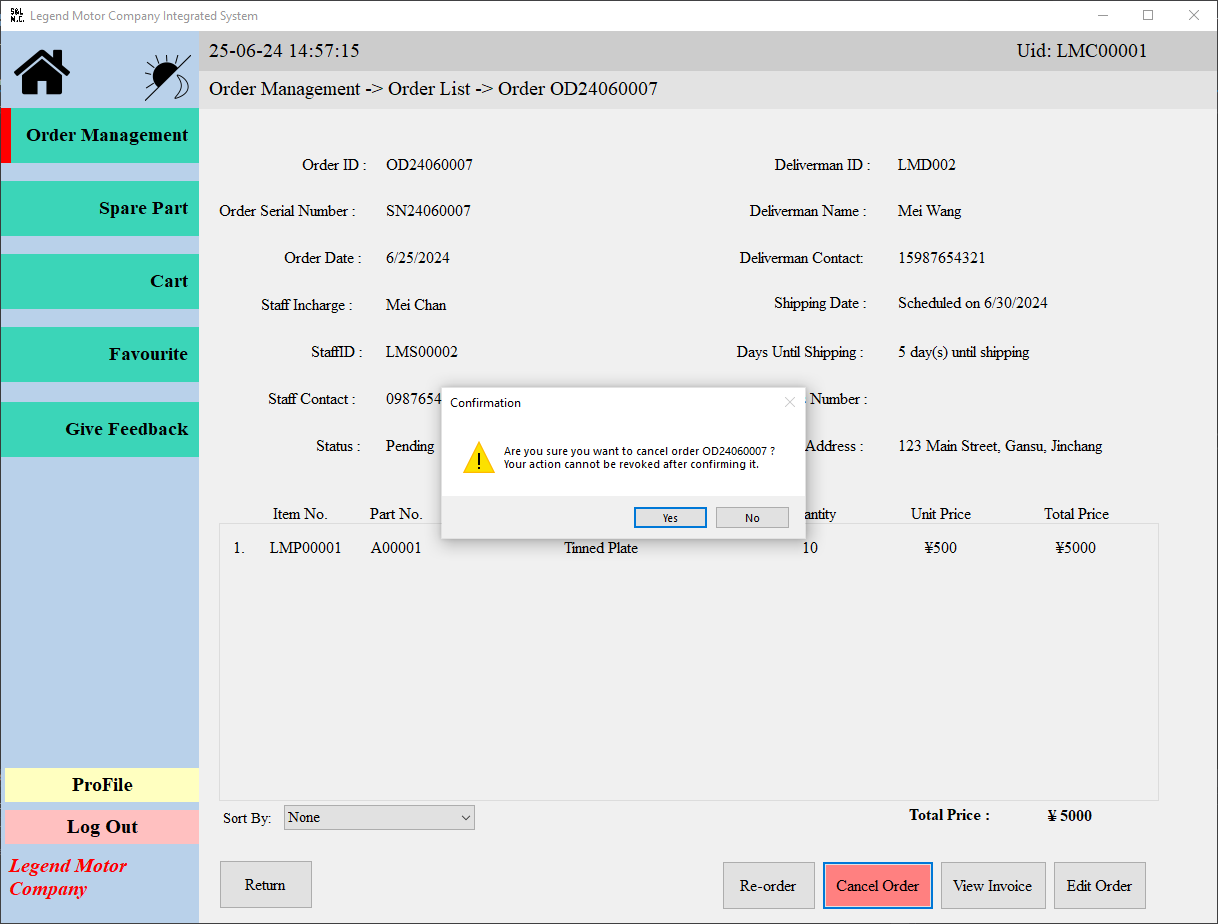Click the red Cancel Order button
Viewport: 1218px width, 924px height.
[x=877, y=886]
